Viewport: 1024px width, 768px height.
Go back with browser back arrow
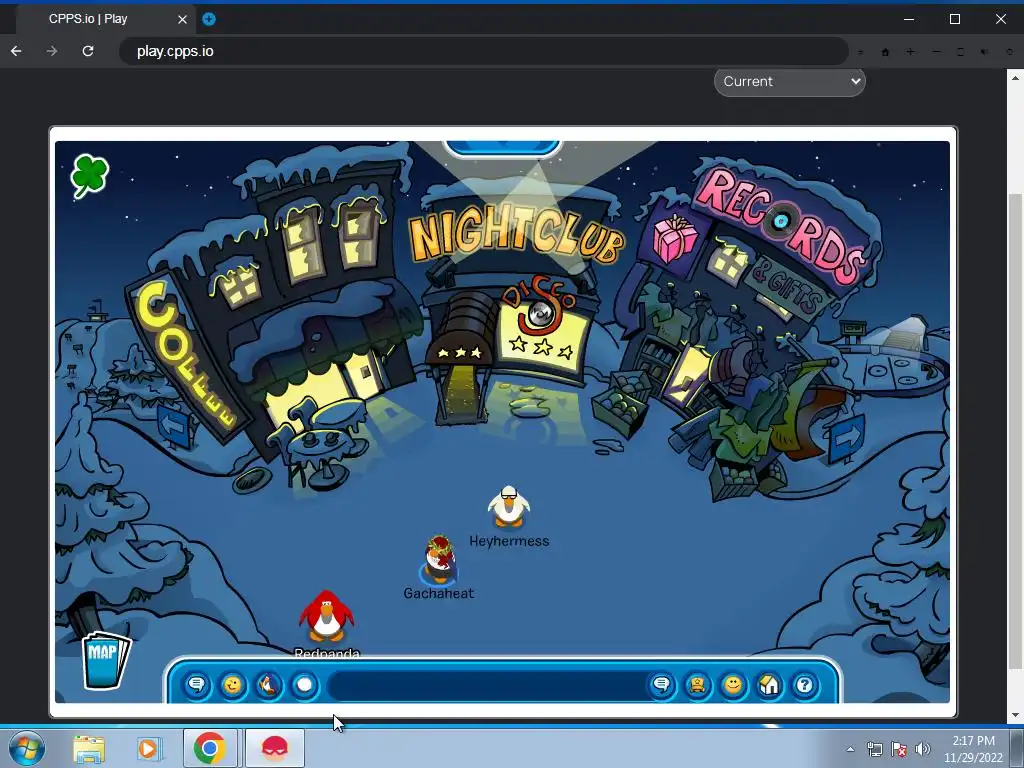(16, 51)
